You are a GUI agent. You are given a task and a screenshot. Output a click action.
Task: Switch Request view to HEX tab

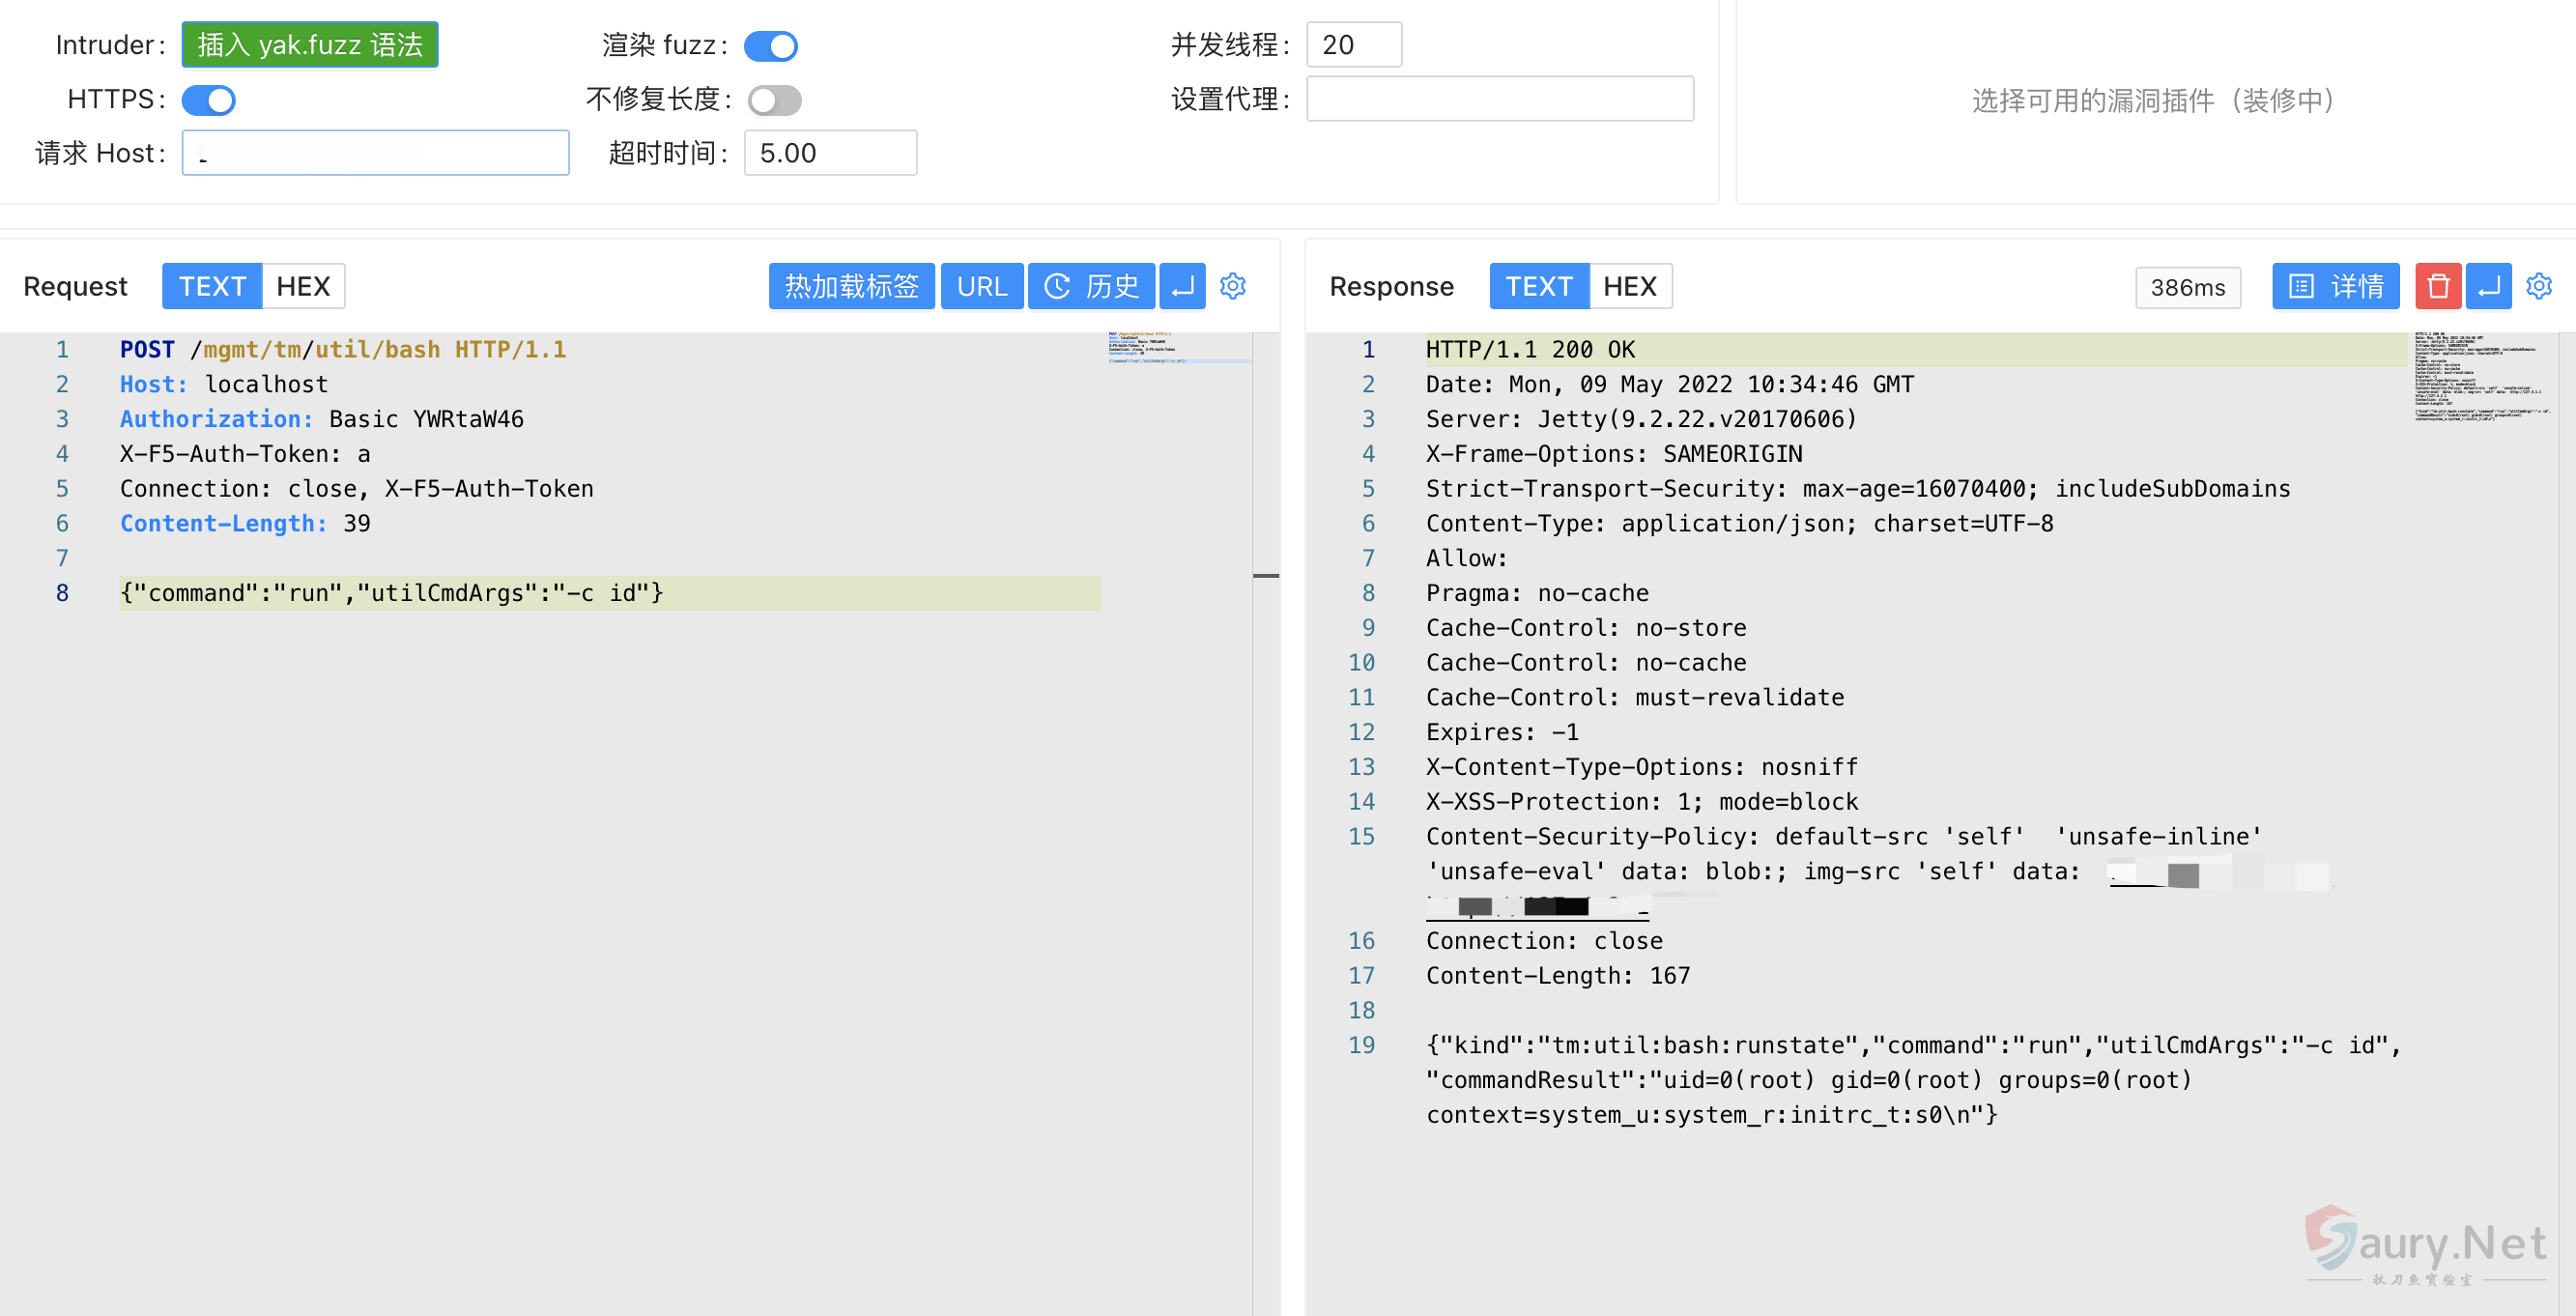coord(303,286)
